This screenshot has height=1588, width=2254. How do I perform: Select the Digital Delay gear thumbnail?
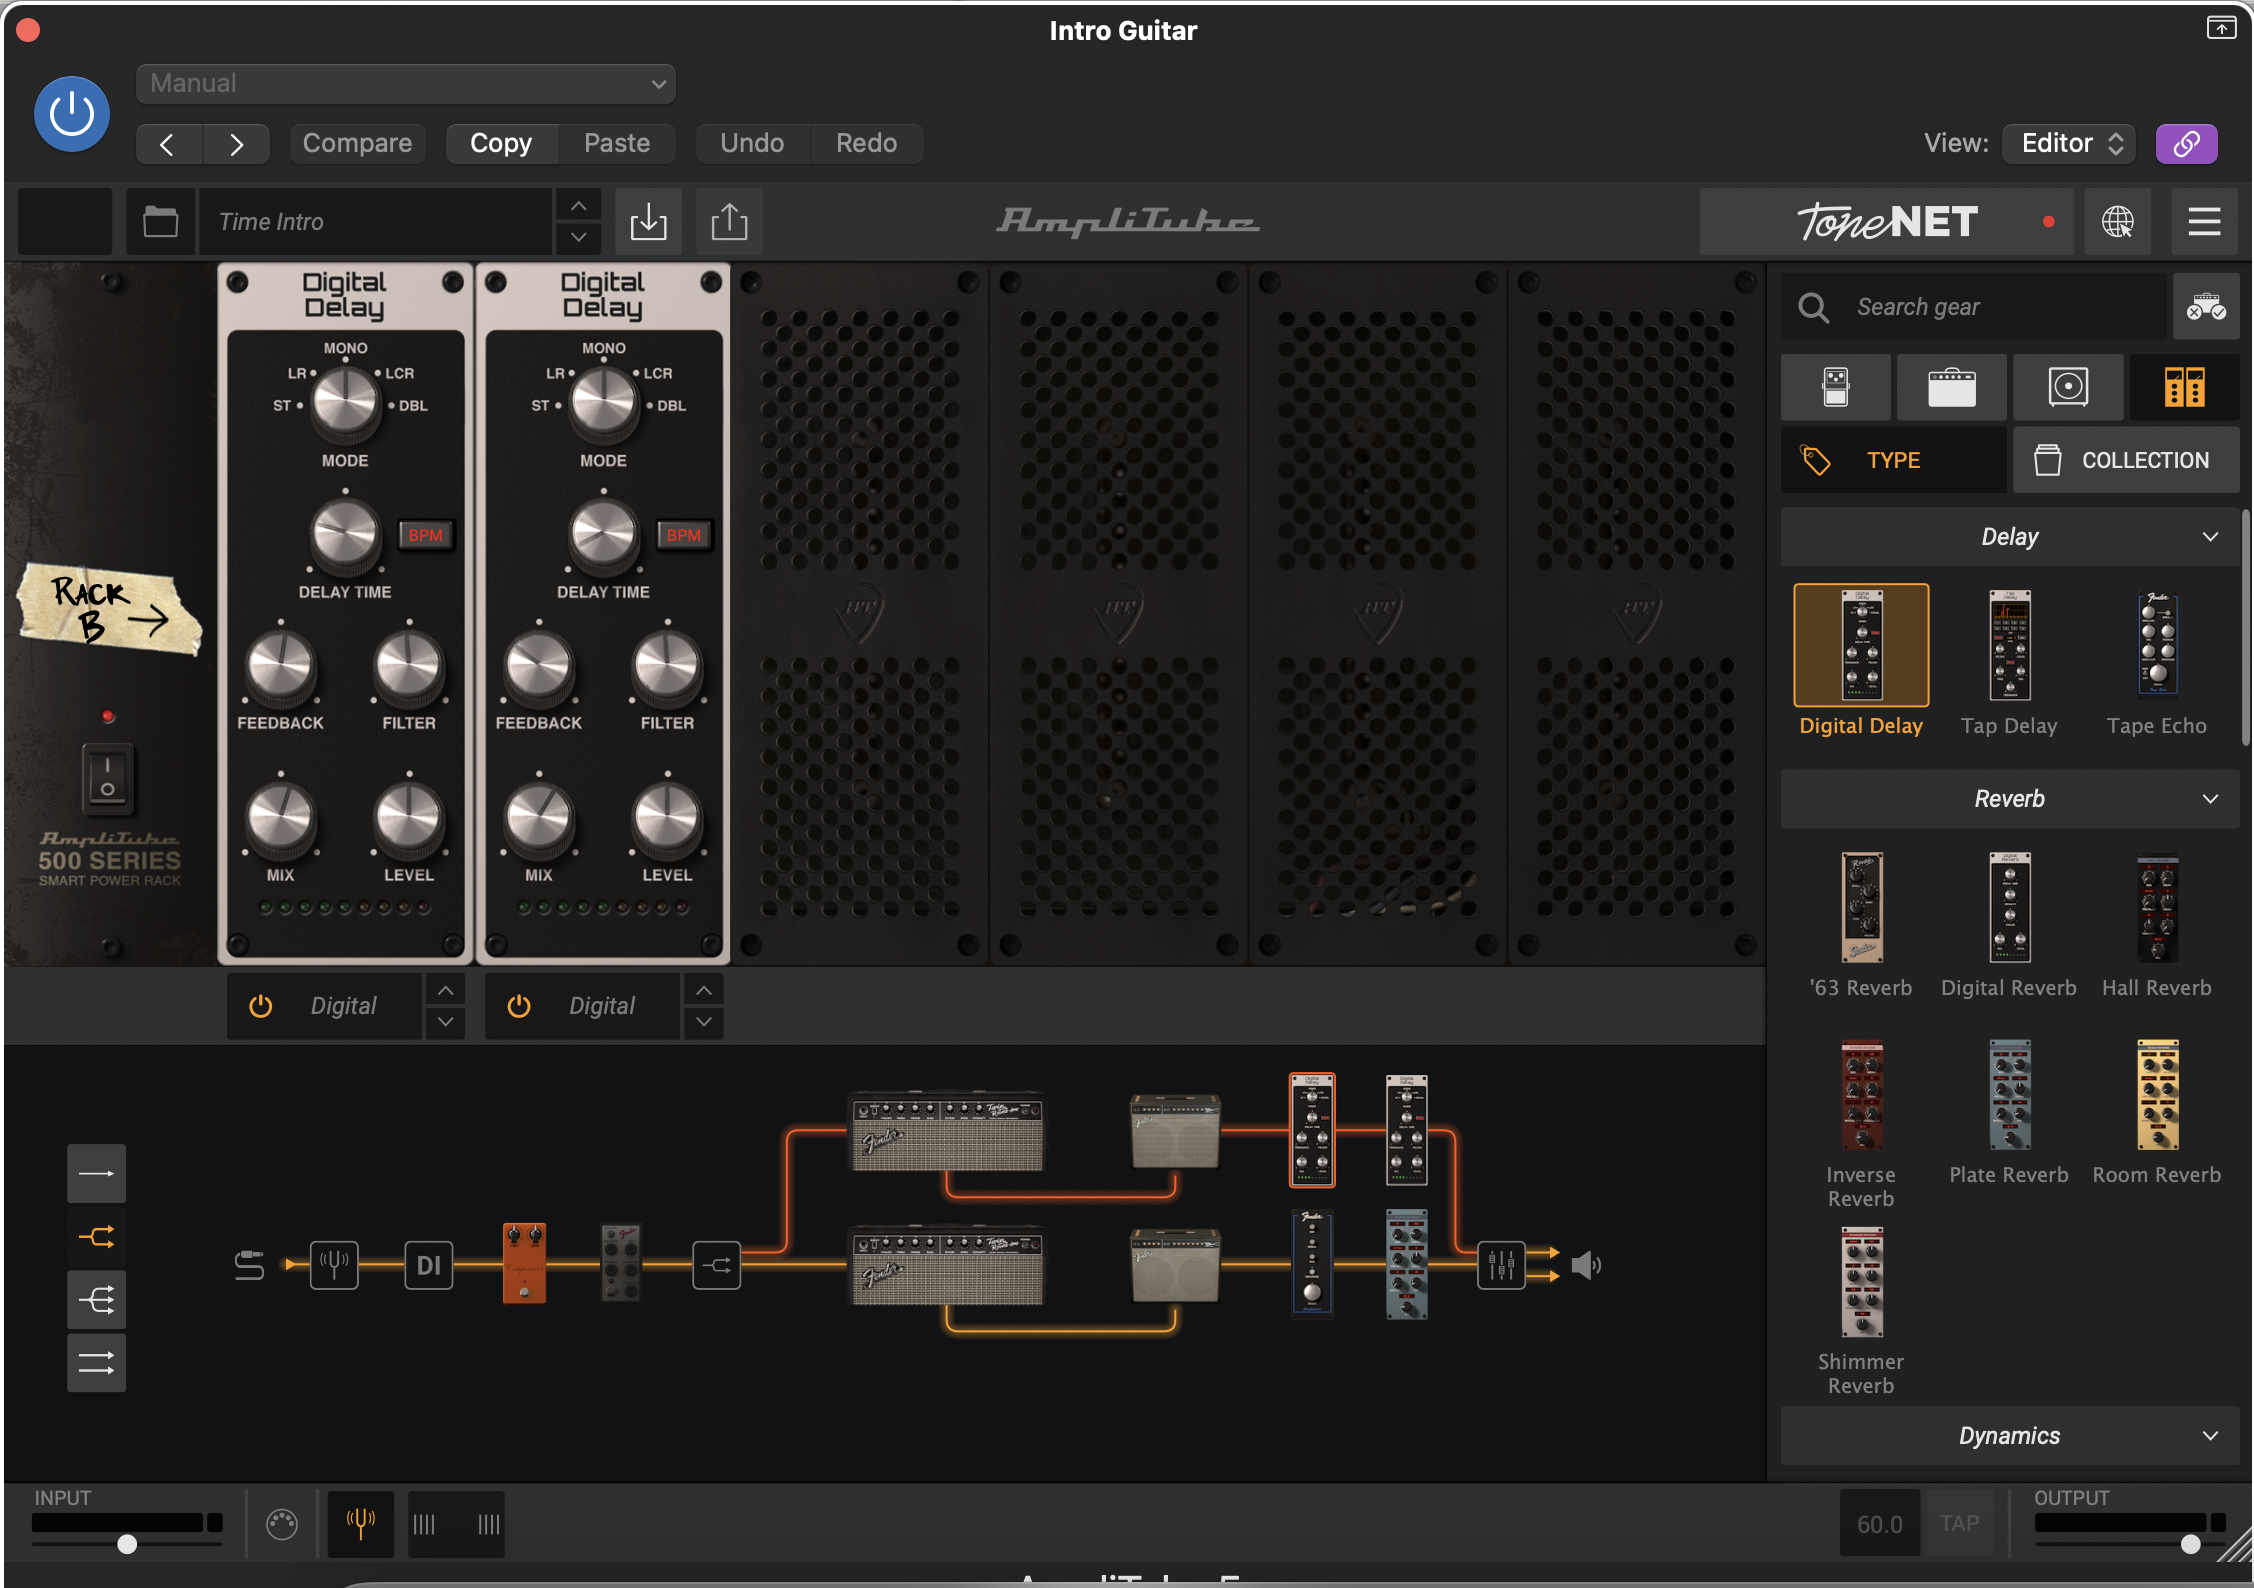(1861, 646)
